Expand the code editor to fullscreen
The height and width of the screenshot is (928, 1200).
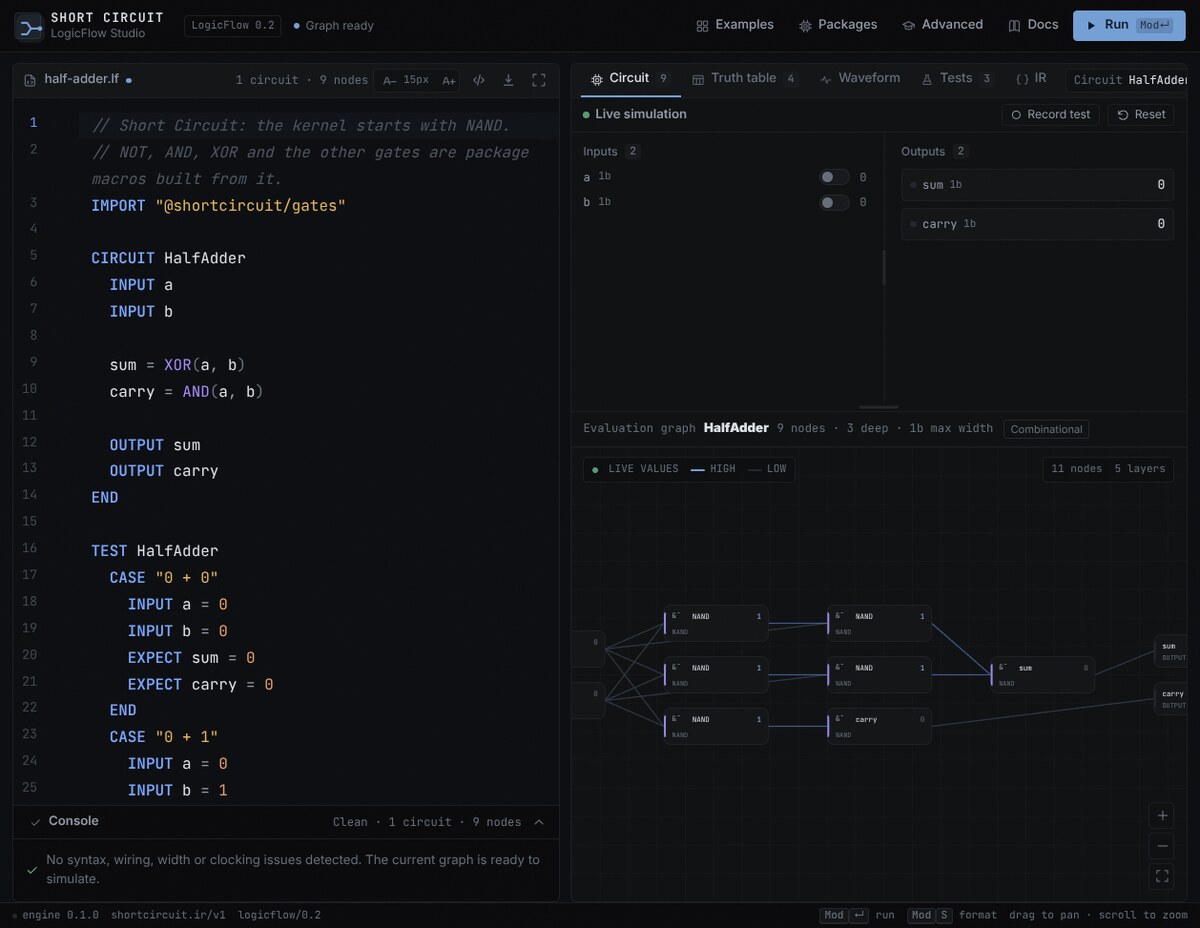click(538, 80)
